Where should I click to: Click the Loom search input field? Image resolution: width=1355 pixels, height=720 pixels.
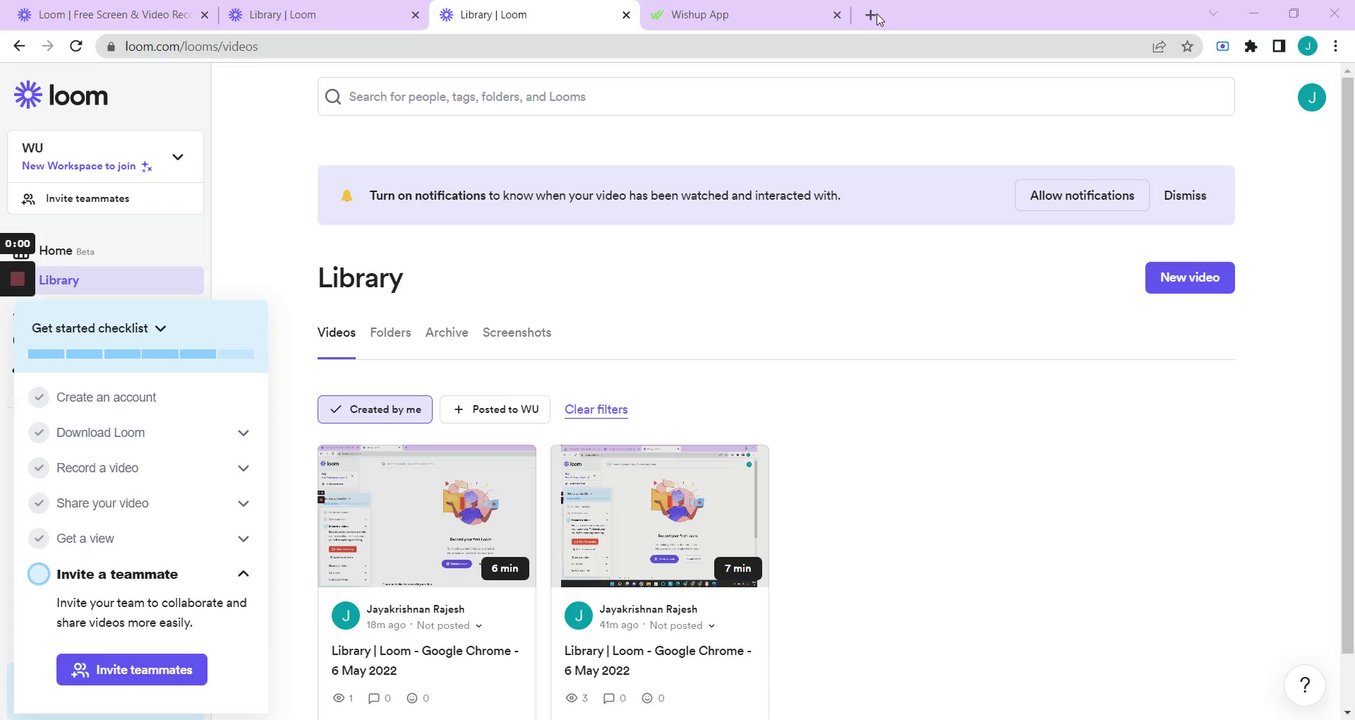[x=776, y=97]
